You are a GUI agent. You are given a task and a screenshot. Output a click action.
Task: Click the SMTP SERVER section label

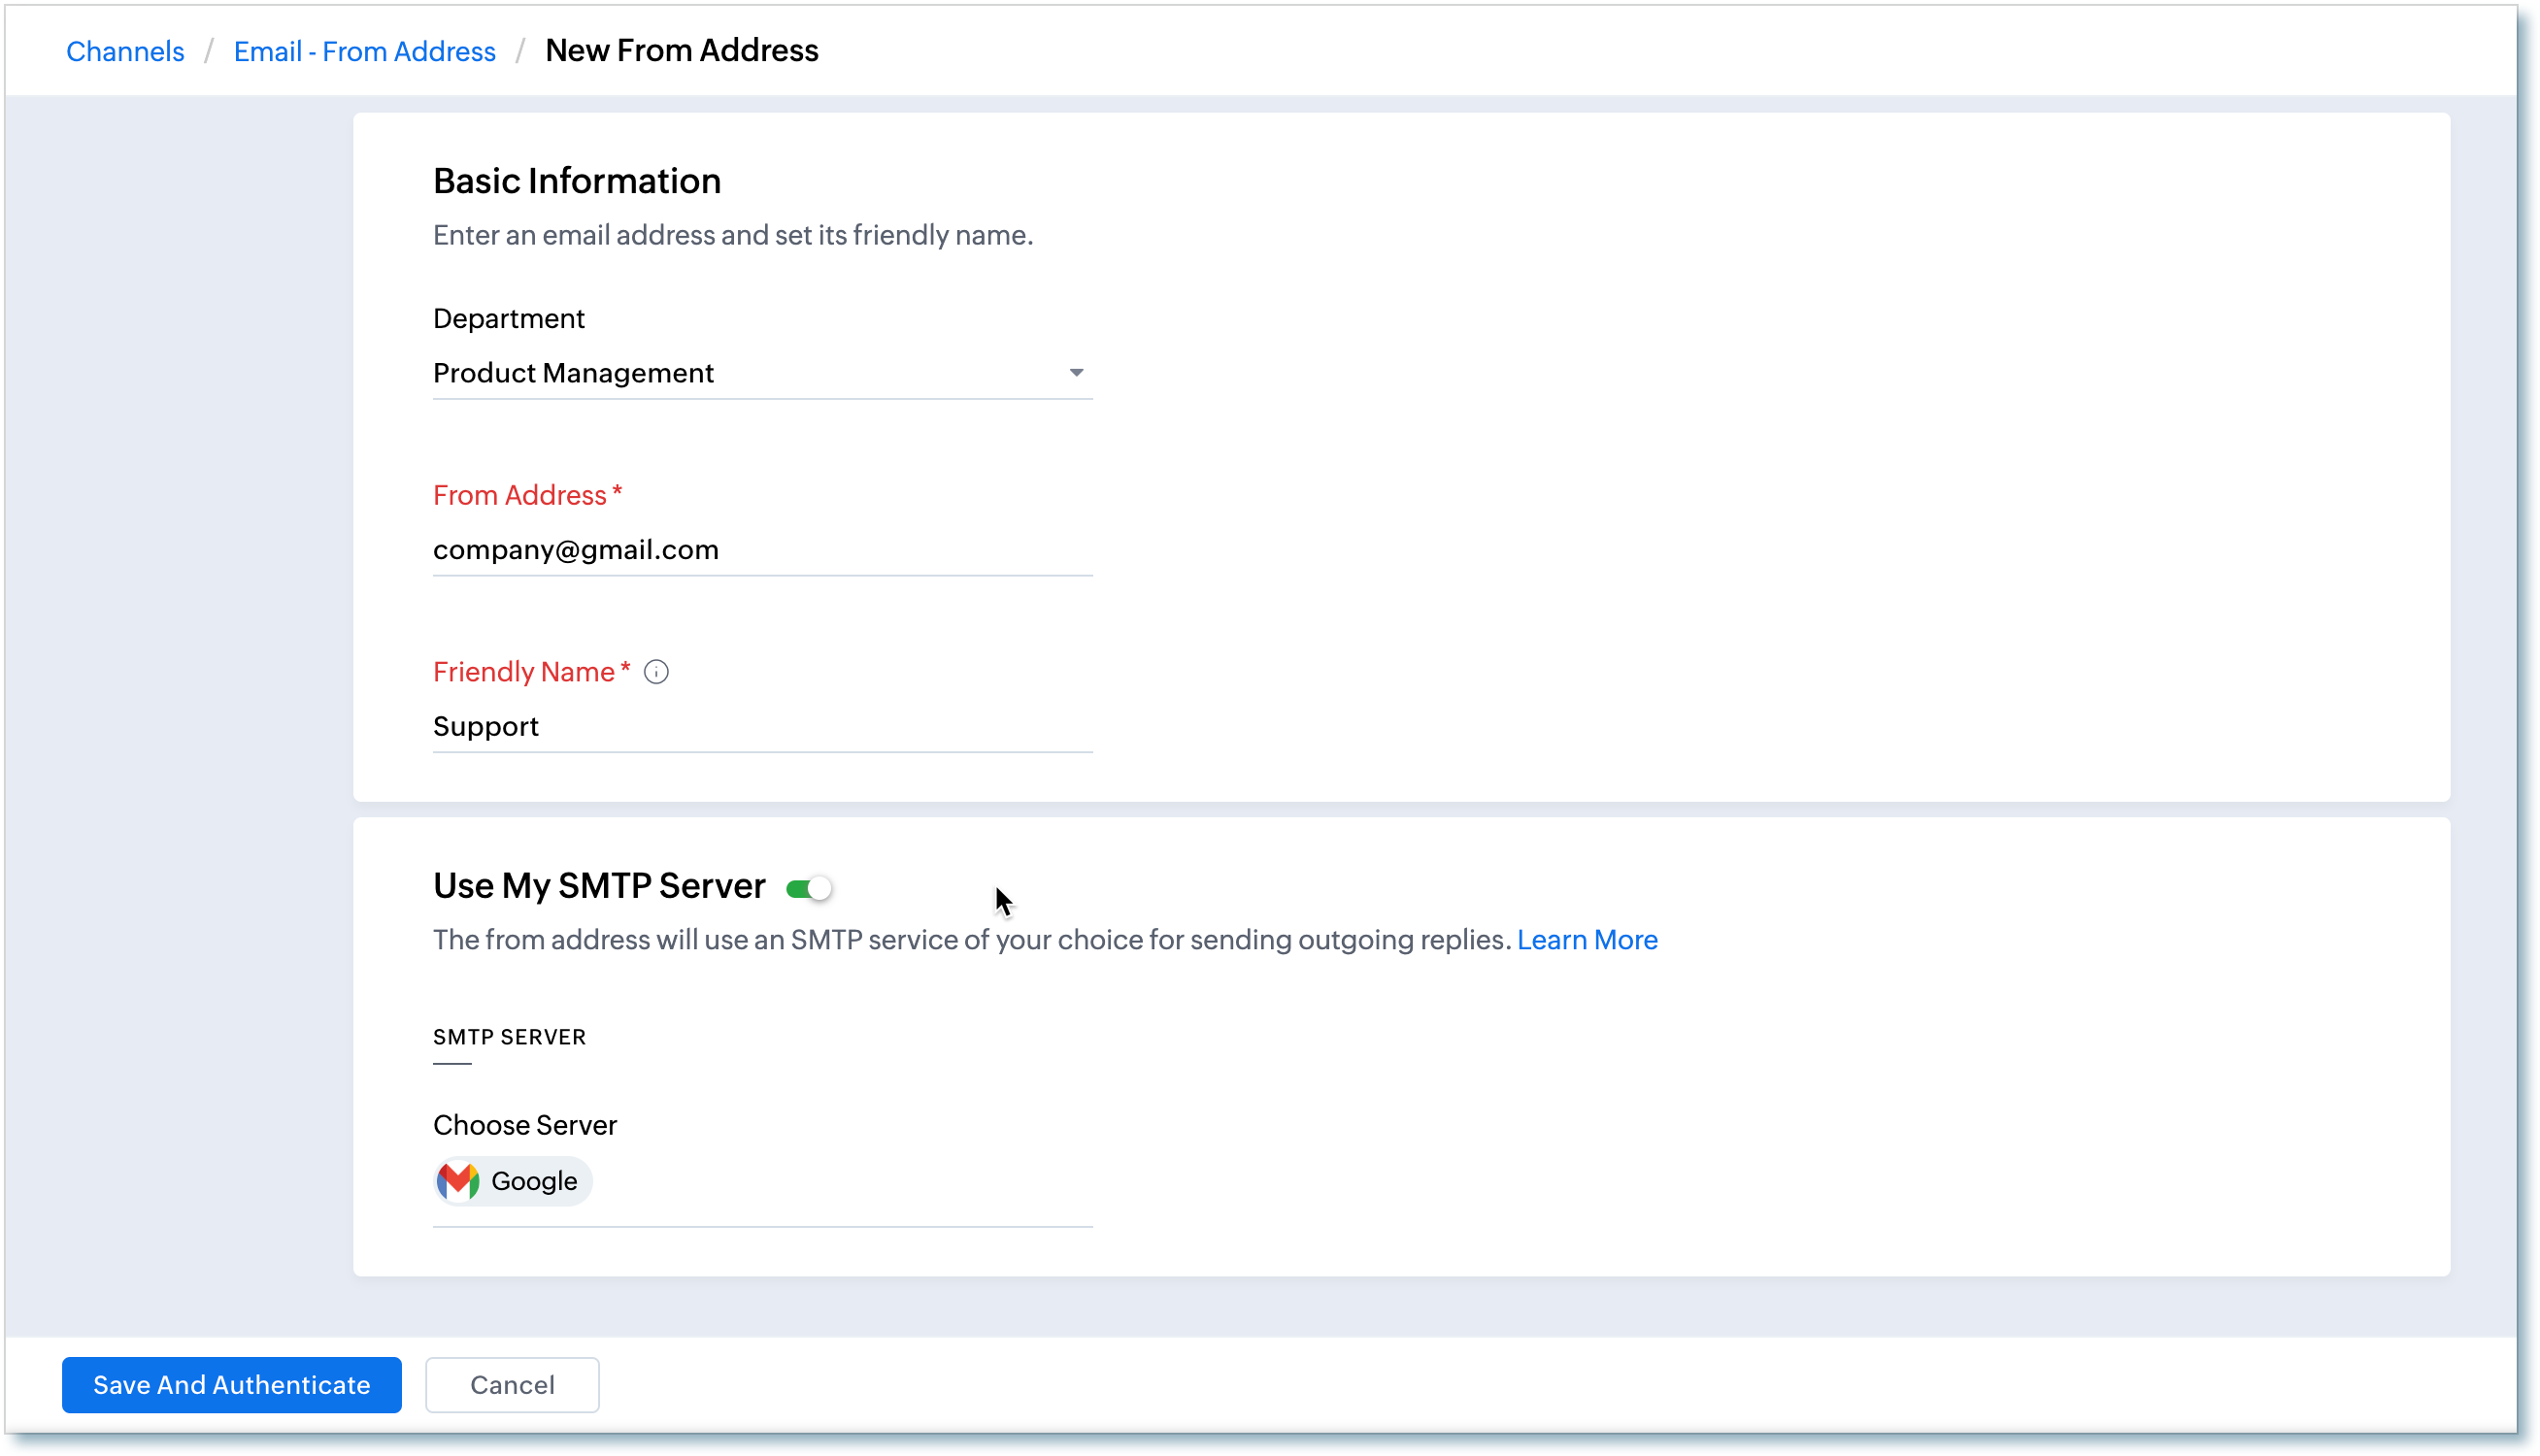click(x=509, y=1037)
